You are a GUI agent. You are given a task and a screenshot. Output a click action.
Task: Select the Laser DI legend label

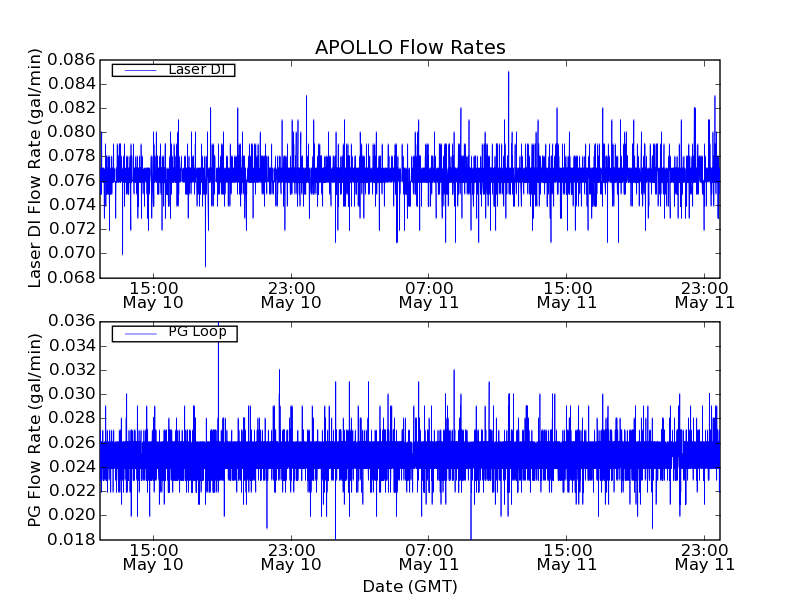[196, 69]
